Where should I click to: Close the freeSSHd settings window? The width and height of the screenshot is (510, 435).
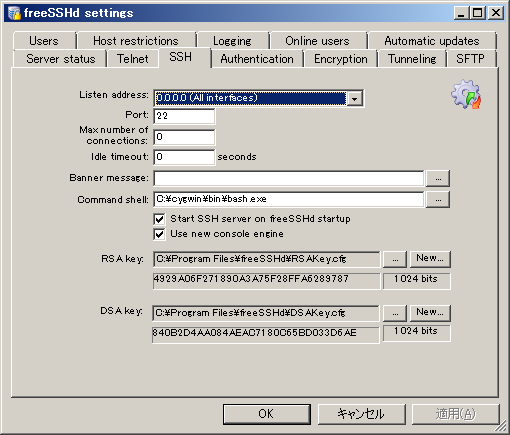[x=496, y=13]
